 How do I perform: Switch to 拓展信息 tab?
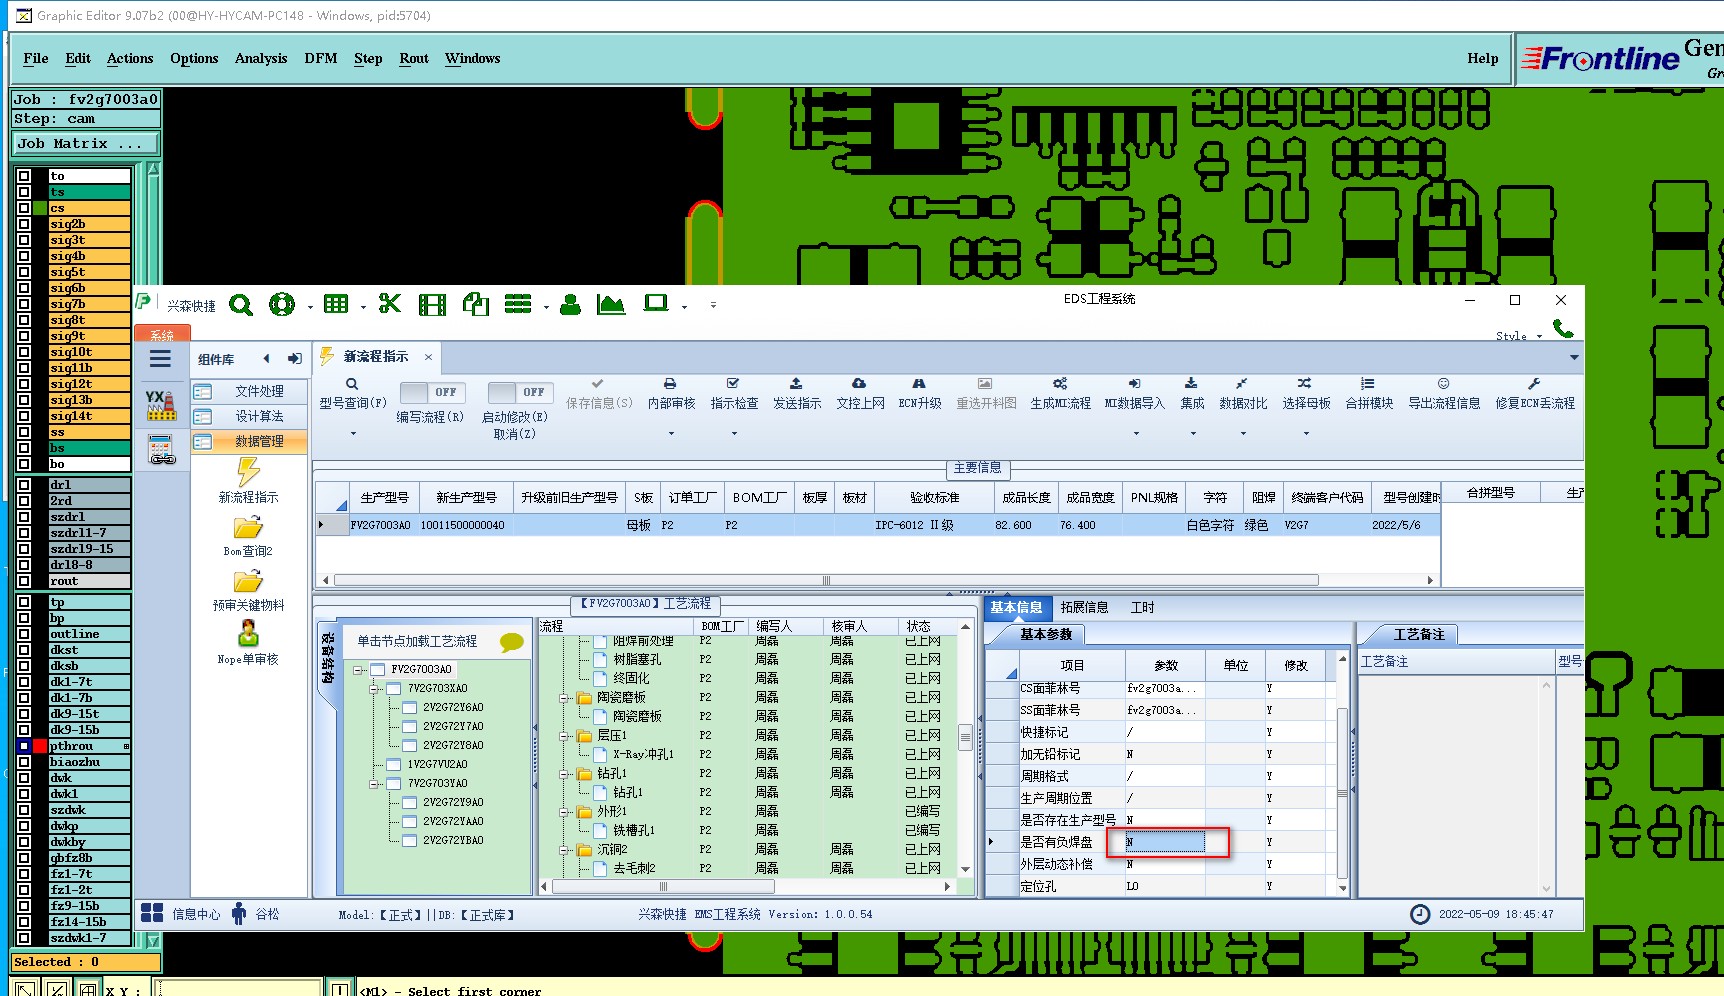(1084, 607)
